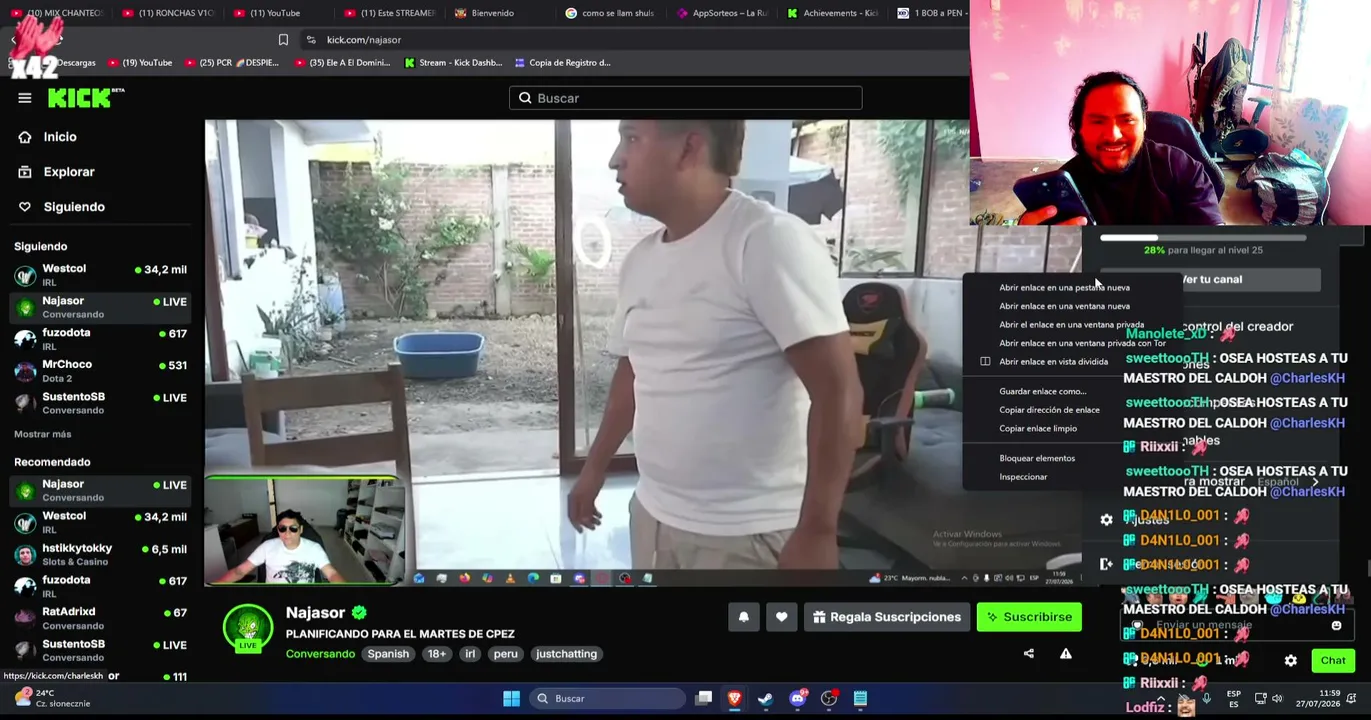Open Explorar in the sidebar
The height and width of the screenshot is (720, 1371).
[x=69, y=172]
